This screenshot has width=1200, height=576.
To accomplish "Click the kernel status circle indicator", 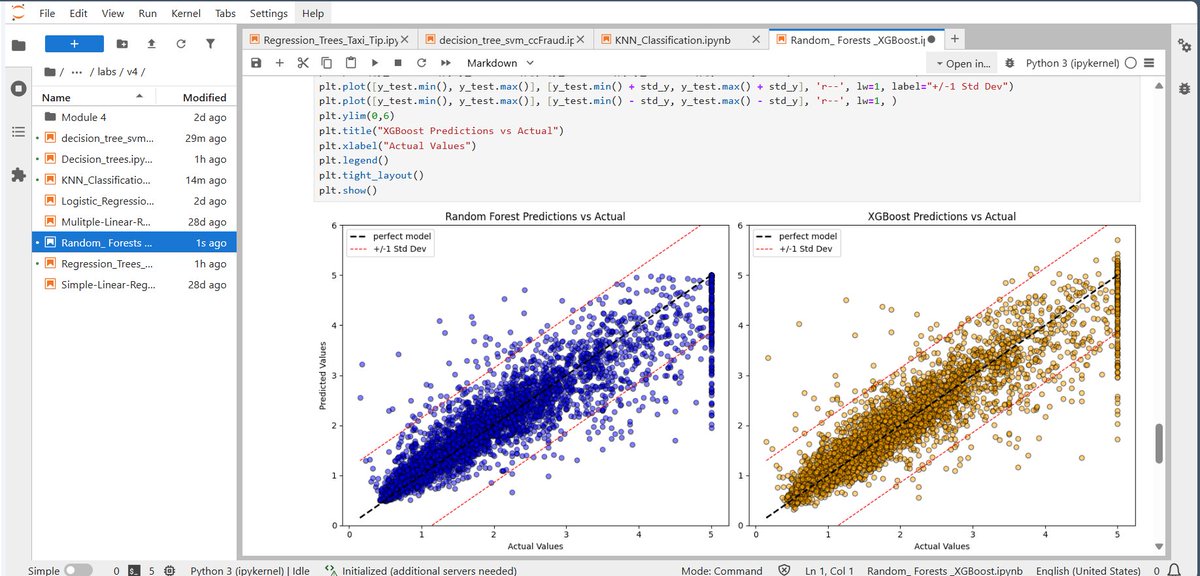I will [1130, 63].
